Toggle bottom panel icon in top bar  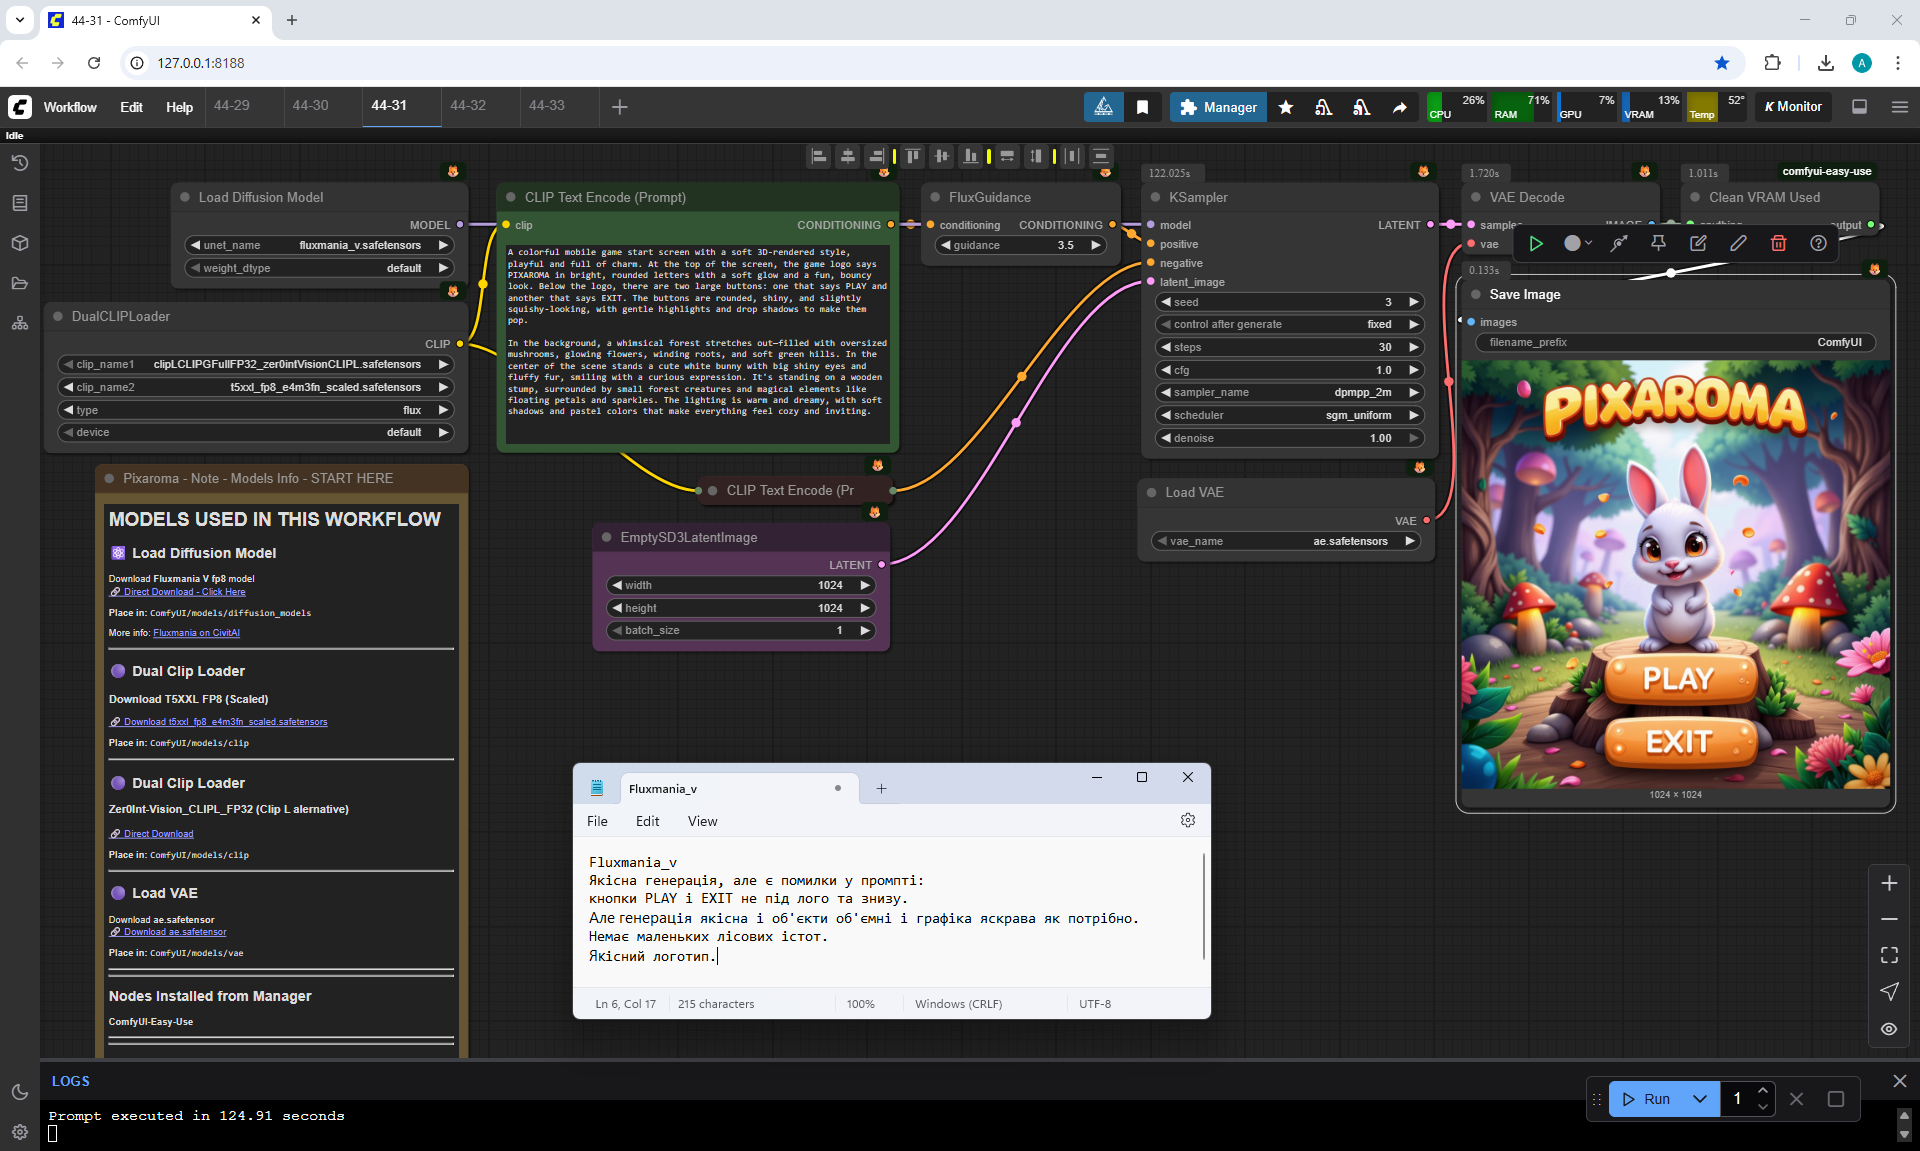[x=1859, y=107]
